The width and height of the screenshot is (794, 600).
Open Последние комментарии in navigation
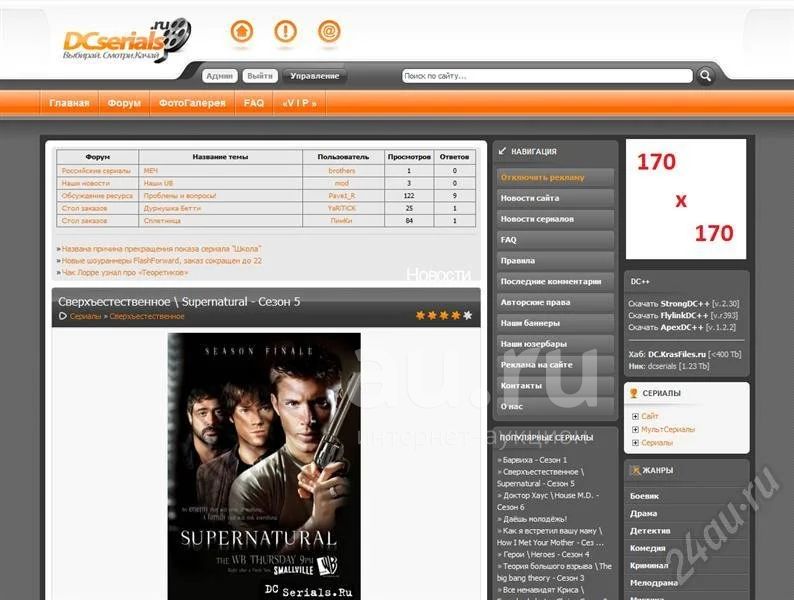click(x=555, y=282)
